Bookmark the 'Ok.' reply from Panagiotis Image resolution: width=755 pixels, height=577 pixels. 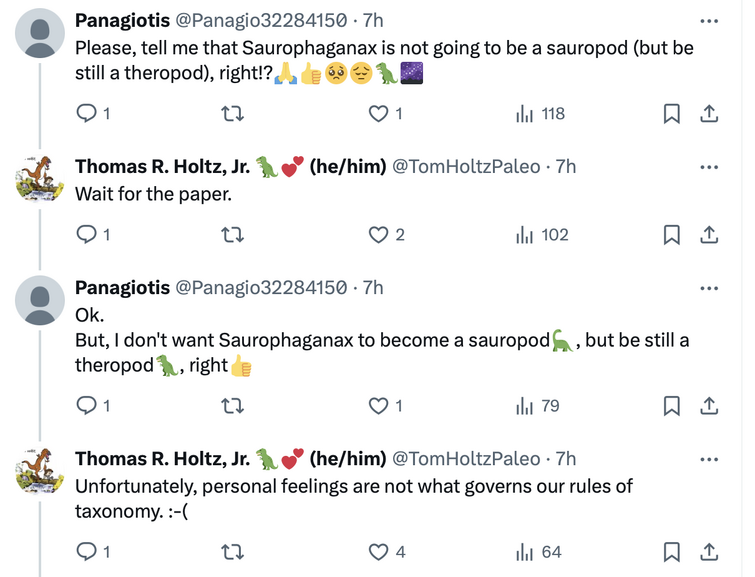click(x=672, y=406)
